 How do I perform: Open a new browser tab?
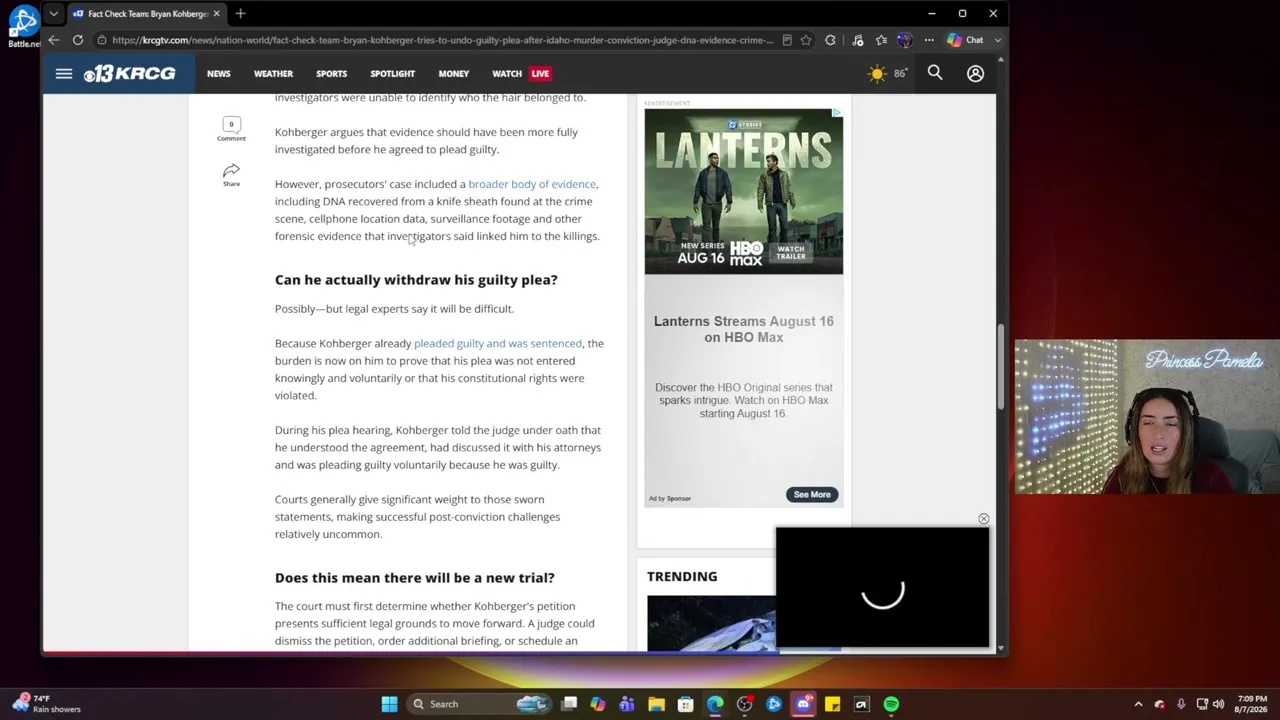tap(240, 14)
